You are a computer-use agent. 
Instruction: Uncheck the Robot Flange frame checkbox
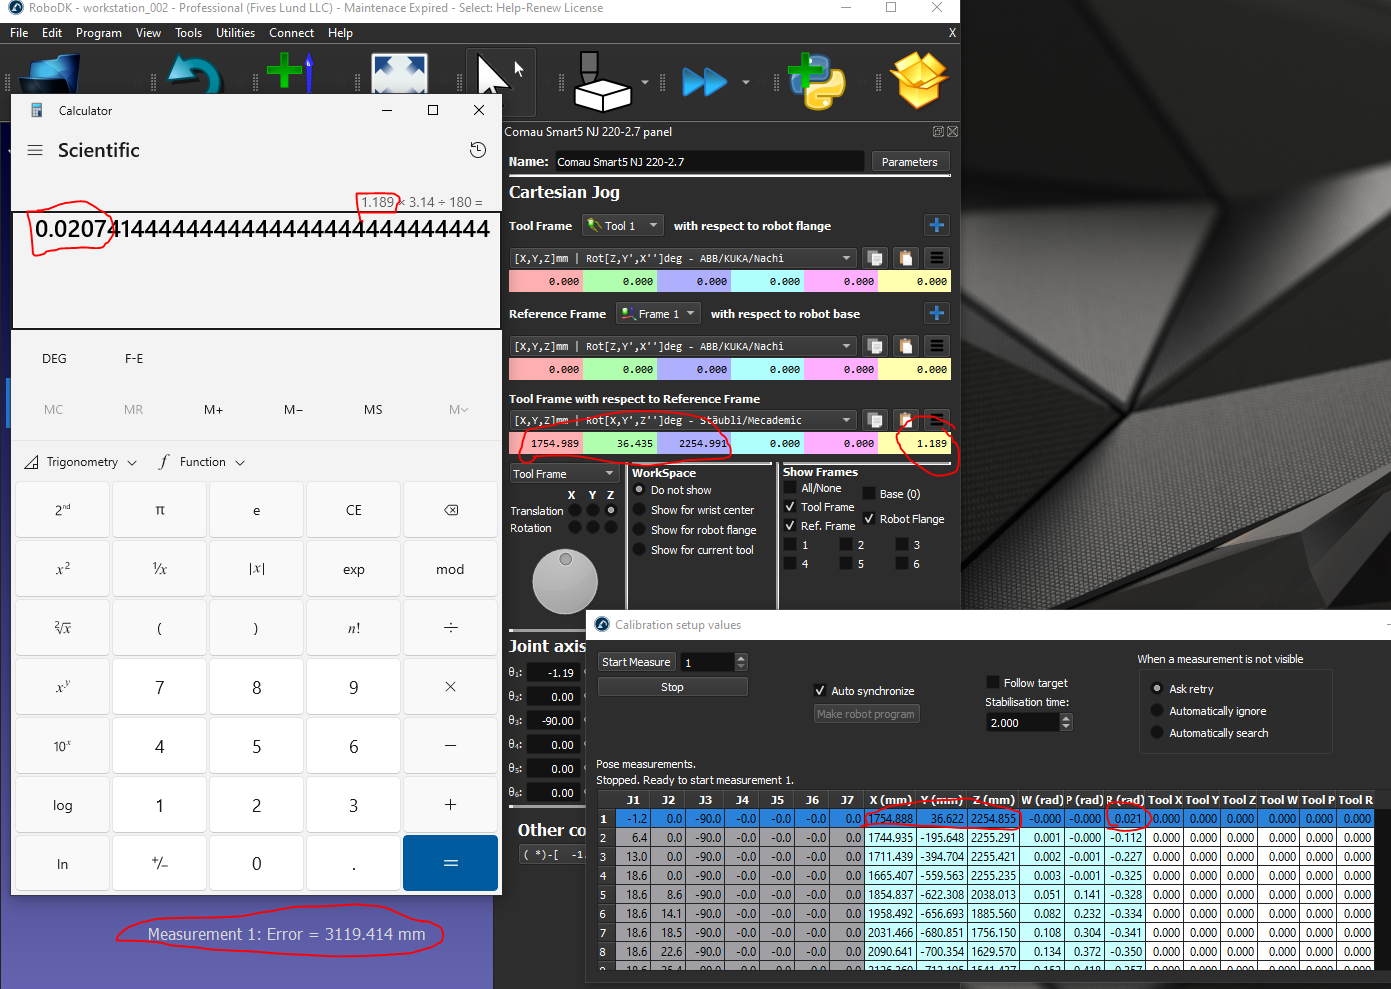tap(869, 519)
